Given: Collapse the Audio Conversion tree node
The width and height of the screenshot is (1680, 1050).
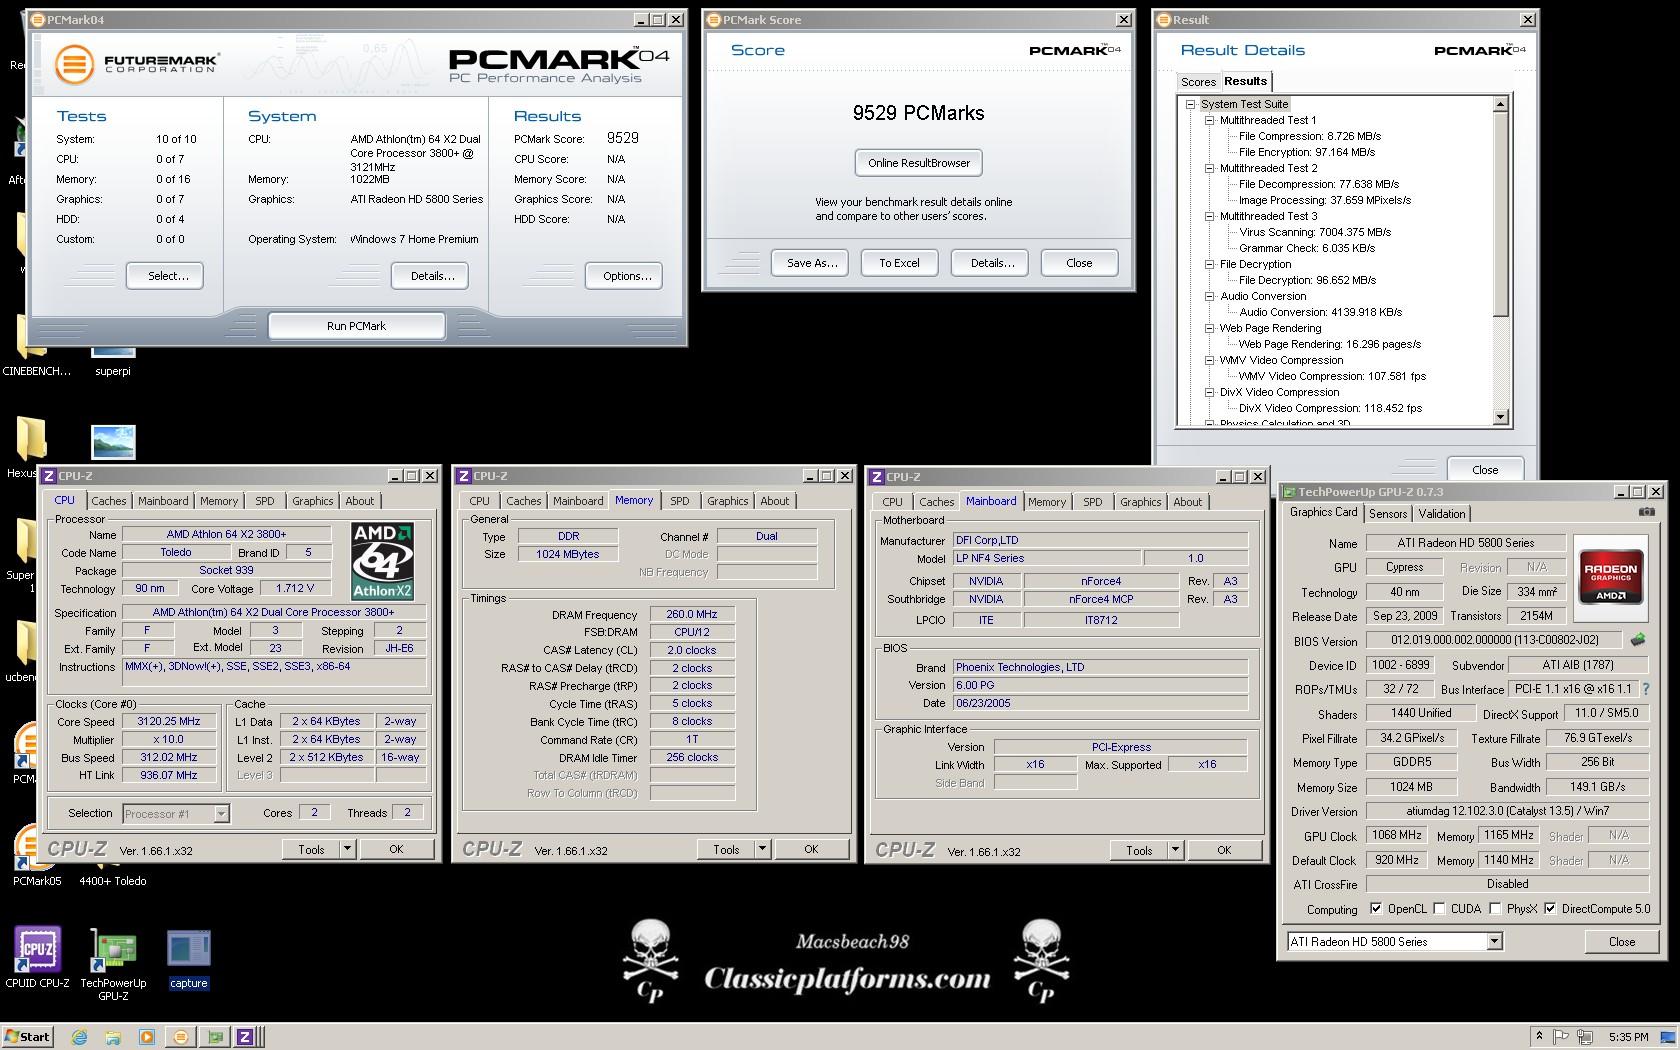Looking at the screenshot, I should [x=1209, y=296].
